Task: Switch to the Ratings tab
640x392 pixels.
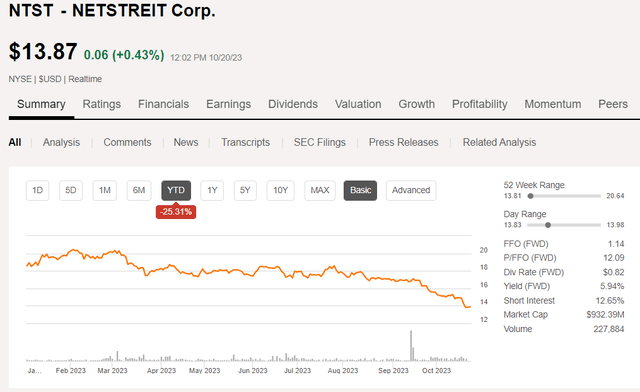Action: [102, 105]
